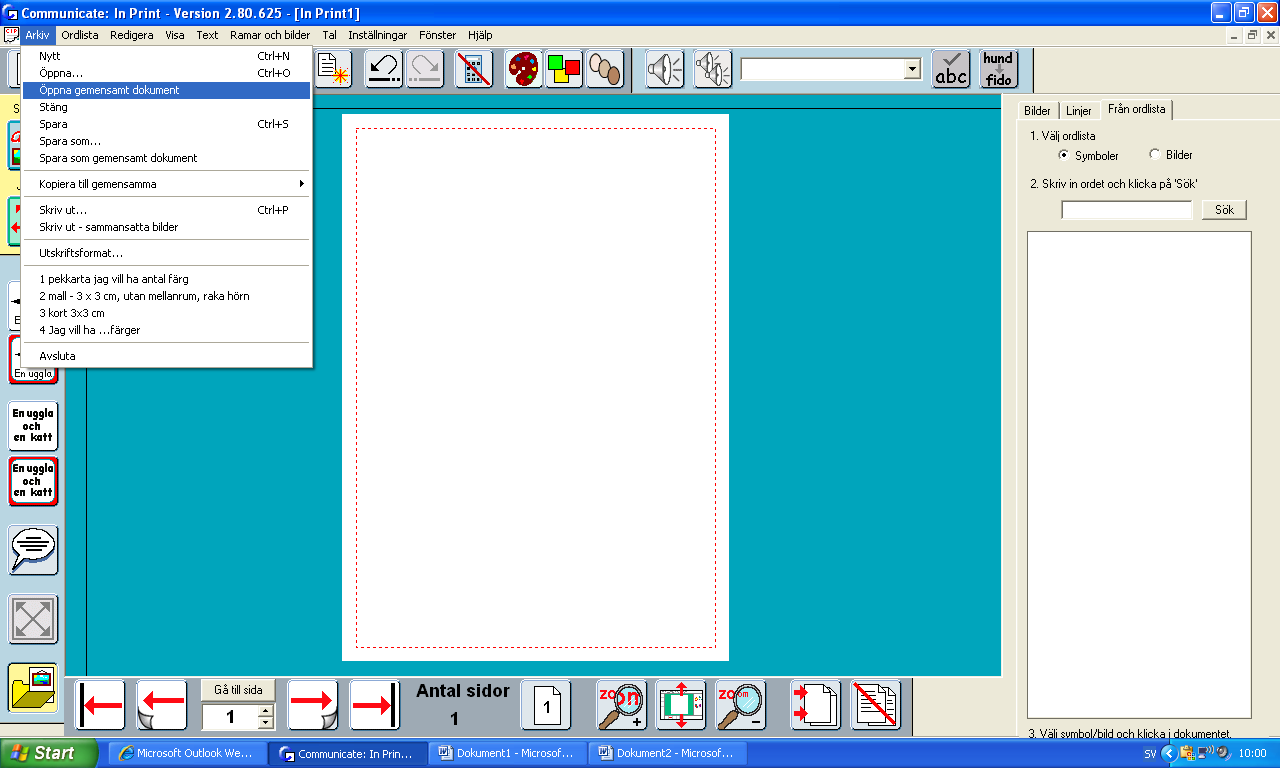Click the new document icon with star
This screenshot has height=768, width=1280.
(x=333, y=69)
